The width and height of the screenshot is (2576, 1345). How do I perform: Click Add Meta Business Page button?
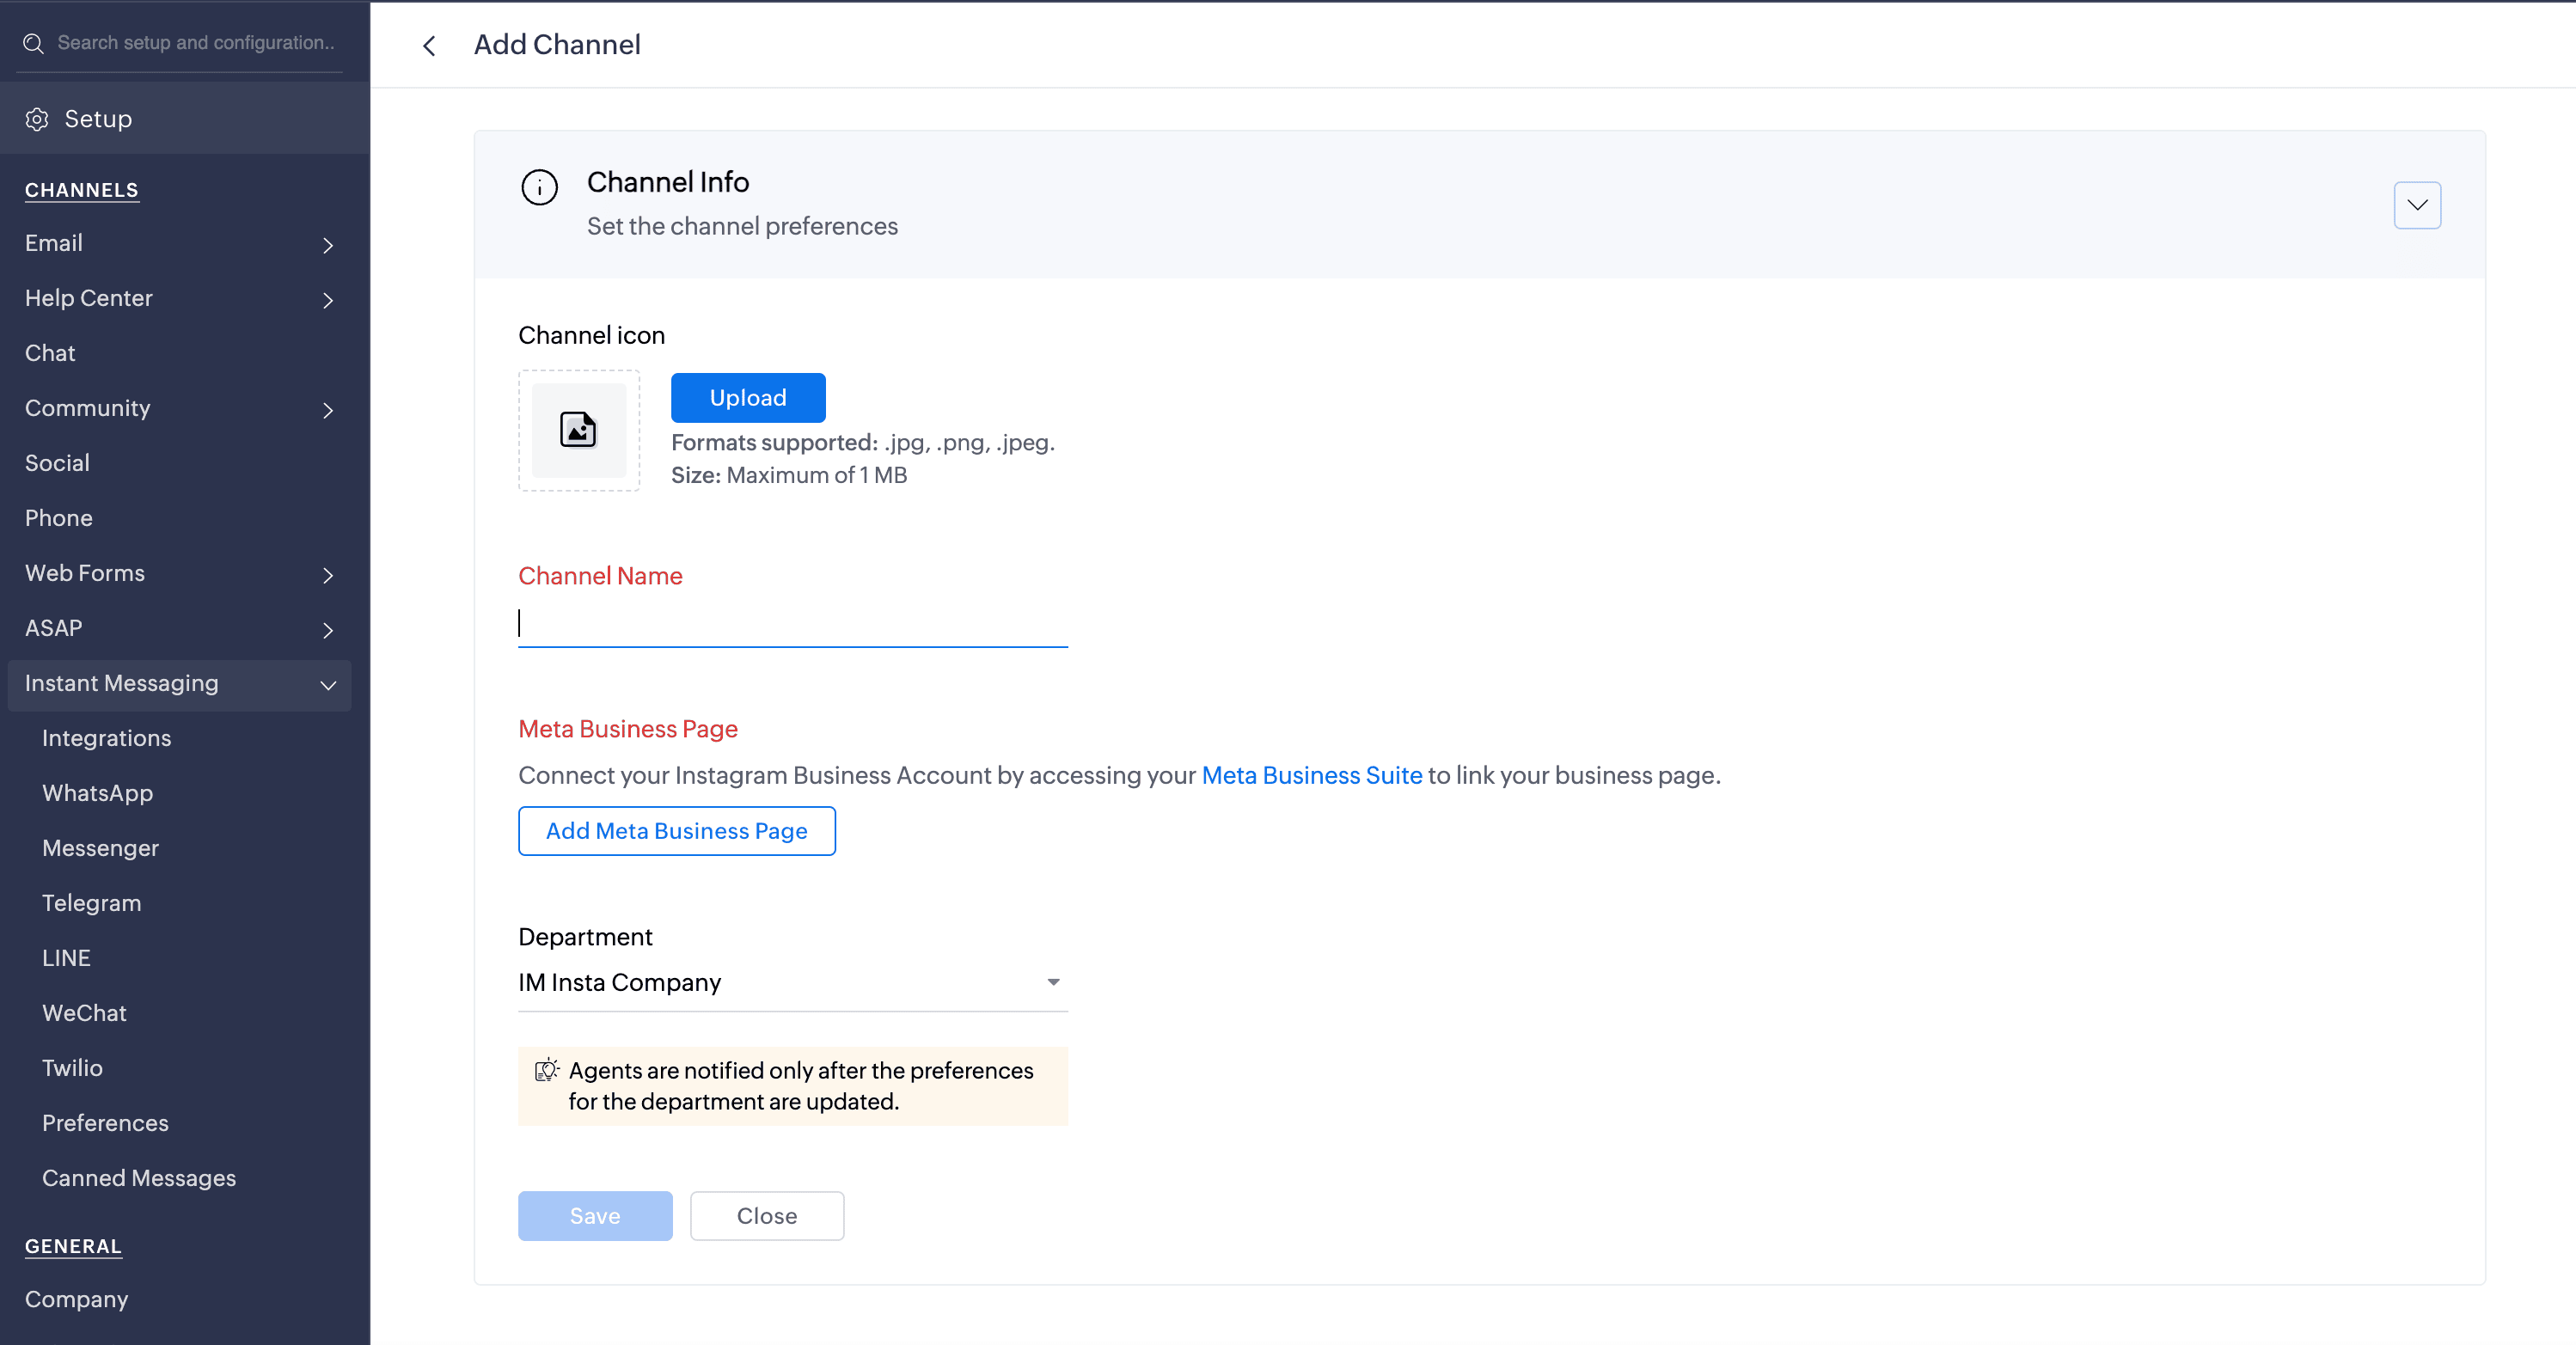pos(676,831)
